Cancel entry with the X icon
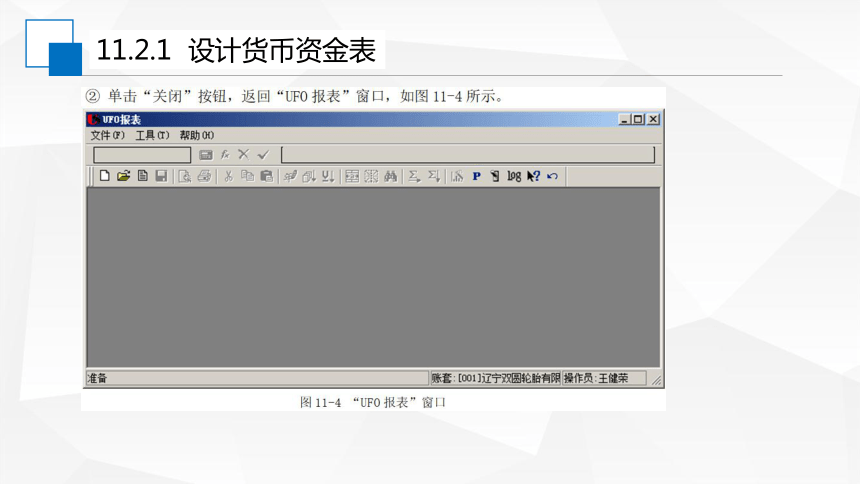 [244, 155]
